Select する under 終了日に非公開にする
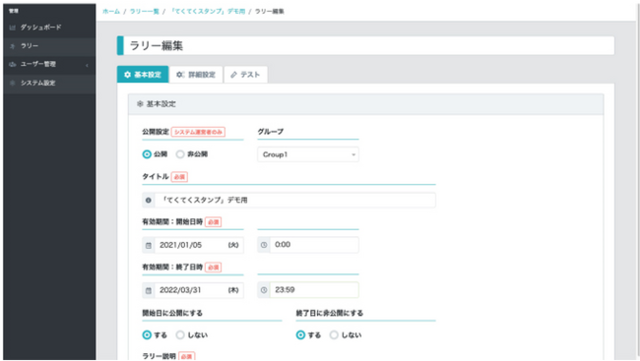640x361 pixels. tap(300, 335)
